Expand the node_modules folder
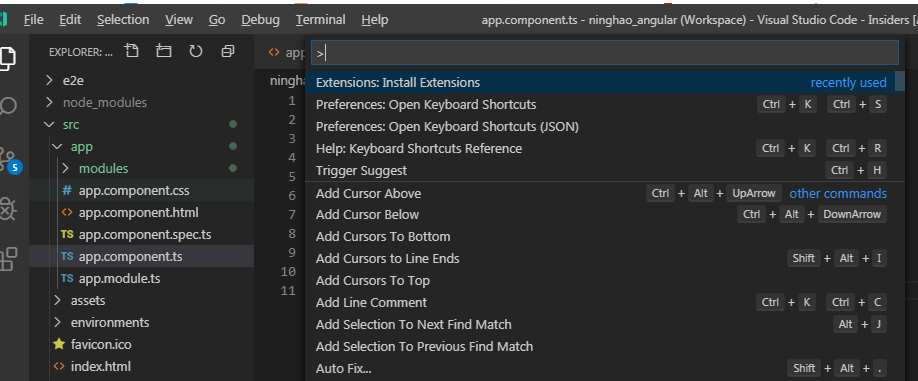This screenshot has height=381, width=918. [49, 102]
